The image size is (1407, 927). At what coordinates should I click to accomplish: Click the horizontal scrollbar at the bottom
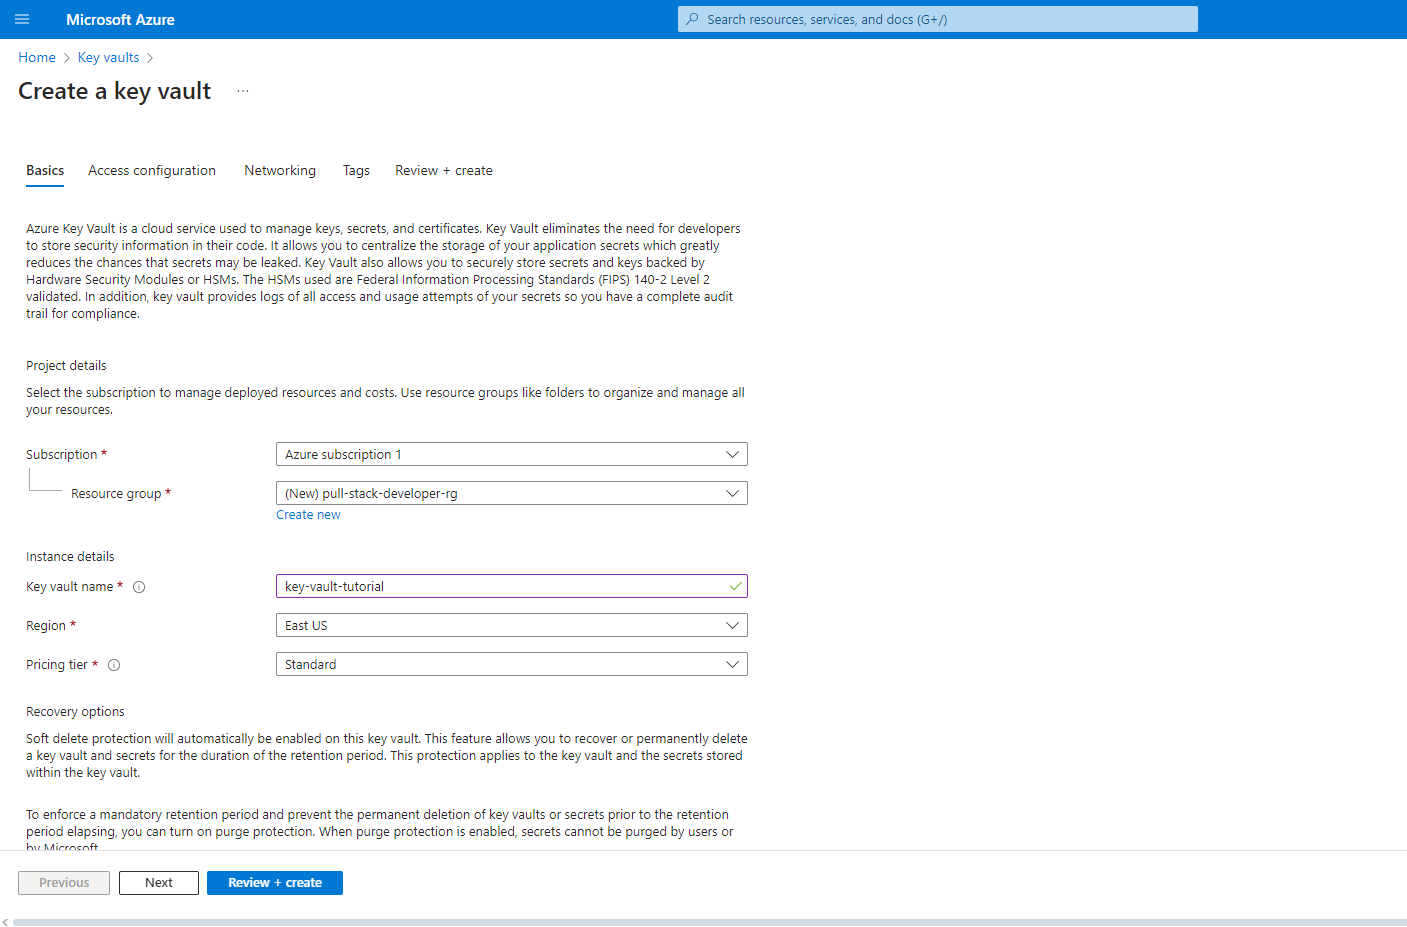tap(709, 922)
